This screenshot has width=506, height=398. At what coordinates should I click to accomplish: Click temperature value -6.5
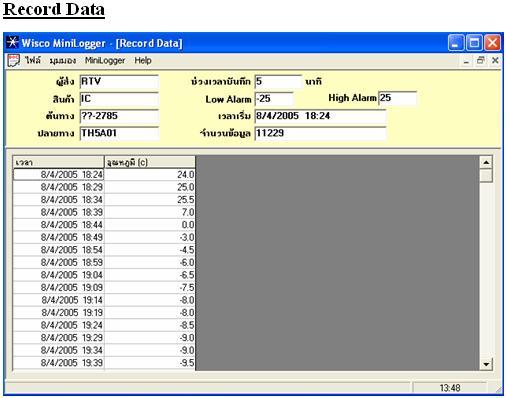click(150, 275)
